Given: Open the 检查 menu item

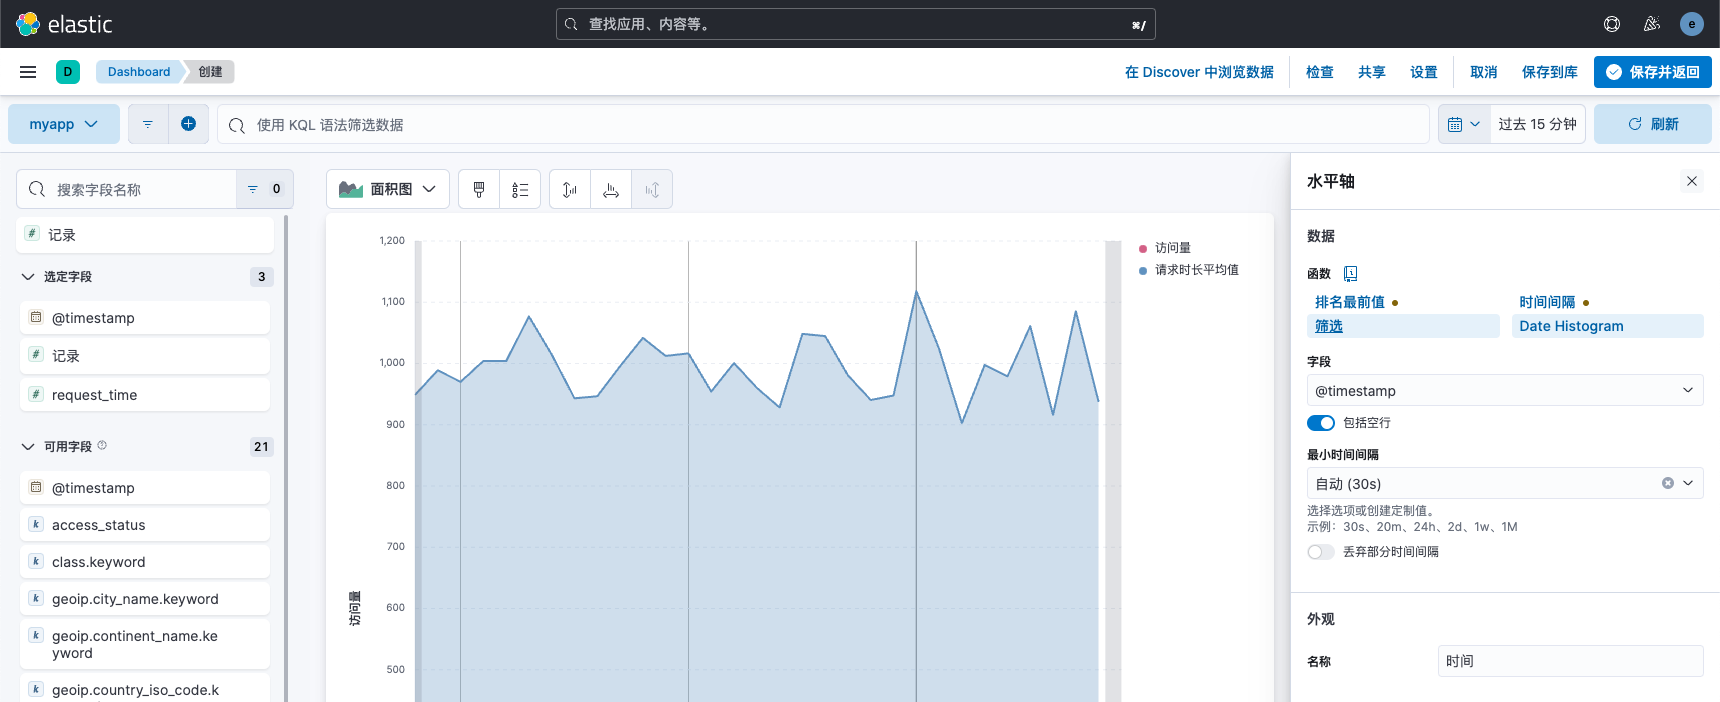Looking at the screenshot, I should [1320, 72].
